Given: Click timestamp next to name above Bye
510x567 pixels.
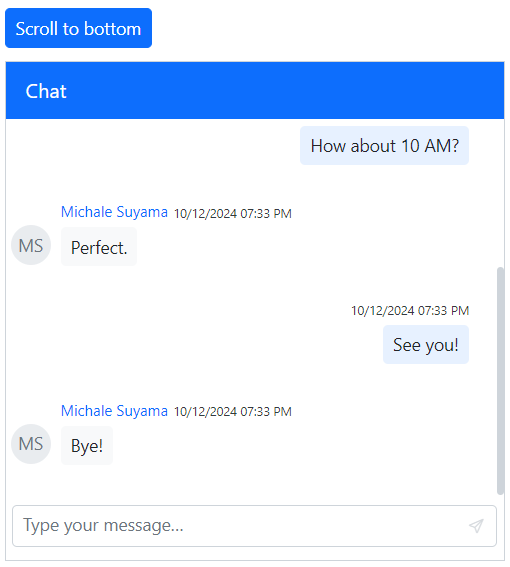Looking at the screenshot, I should (233, 412).
